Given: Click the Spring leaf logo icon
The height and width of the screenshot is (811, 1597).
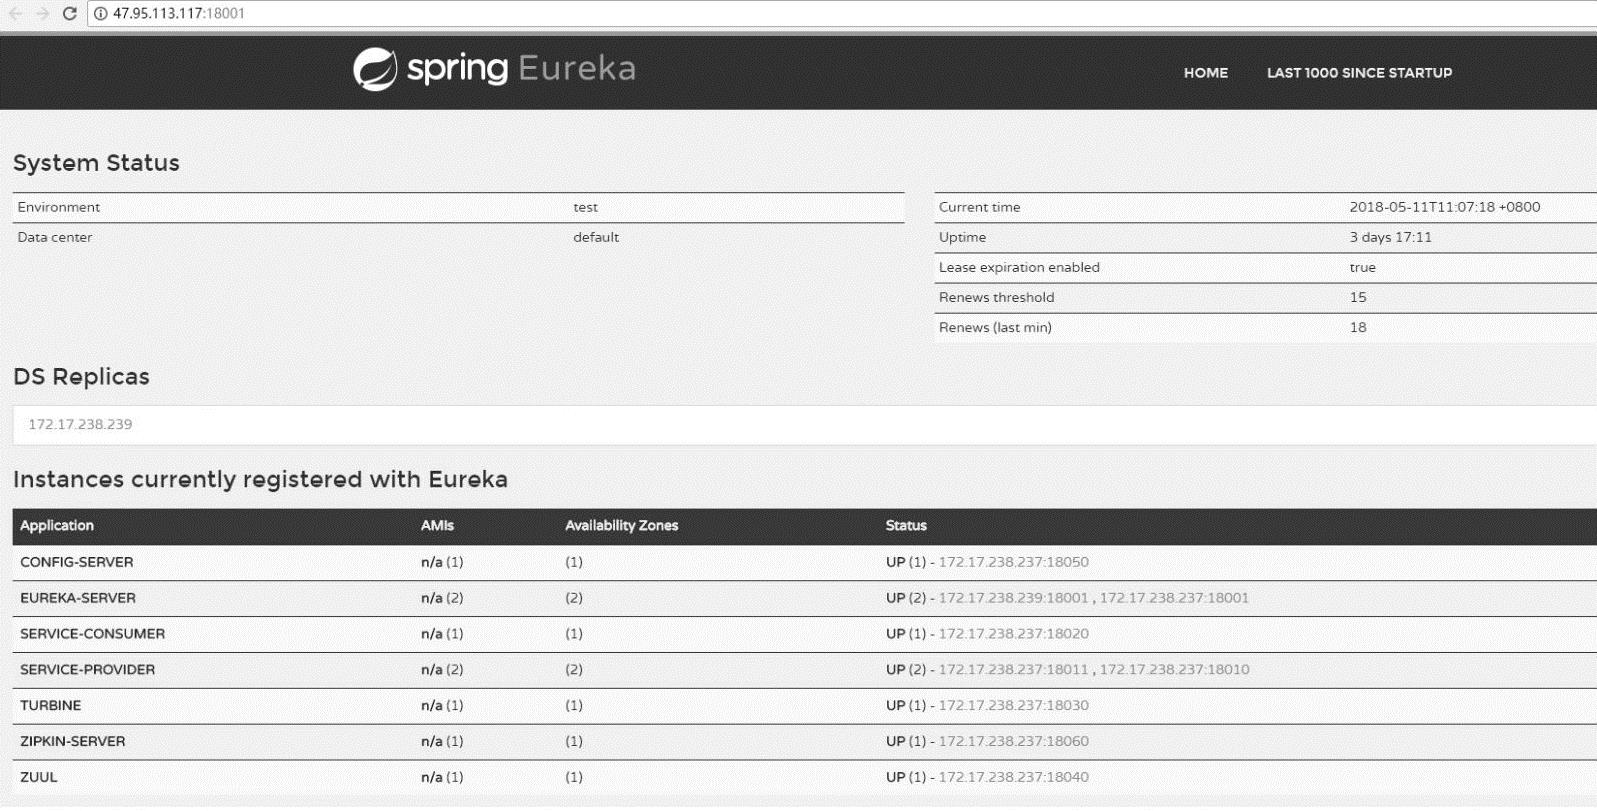Looking at the screenshot, I should pos(375,69).
